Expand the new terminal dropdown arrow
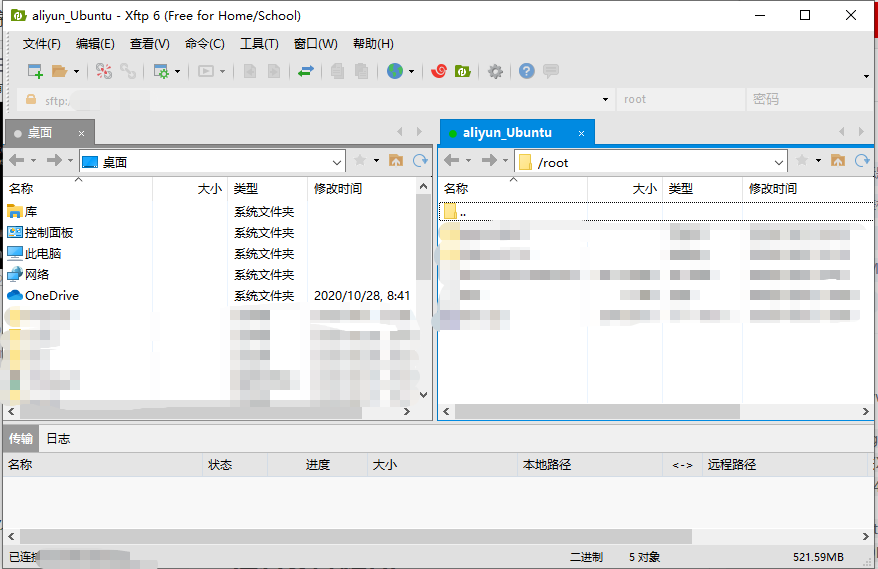Viewport: 878px width, 569px height. (x=222, y=72)
